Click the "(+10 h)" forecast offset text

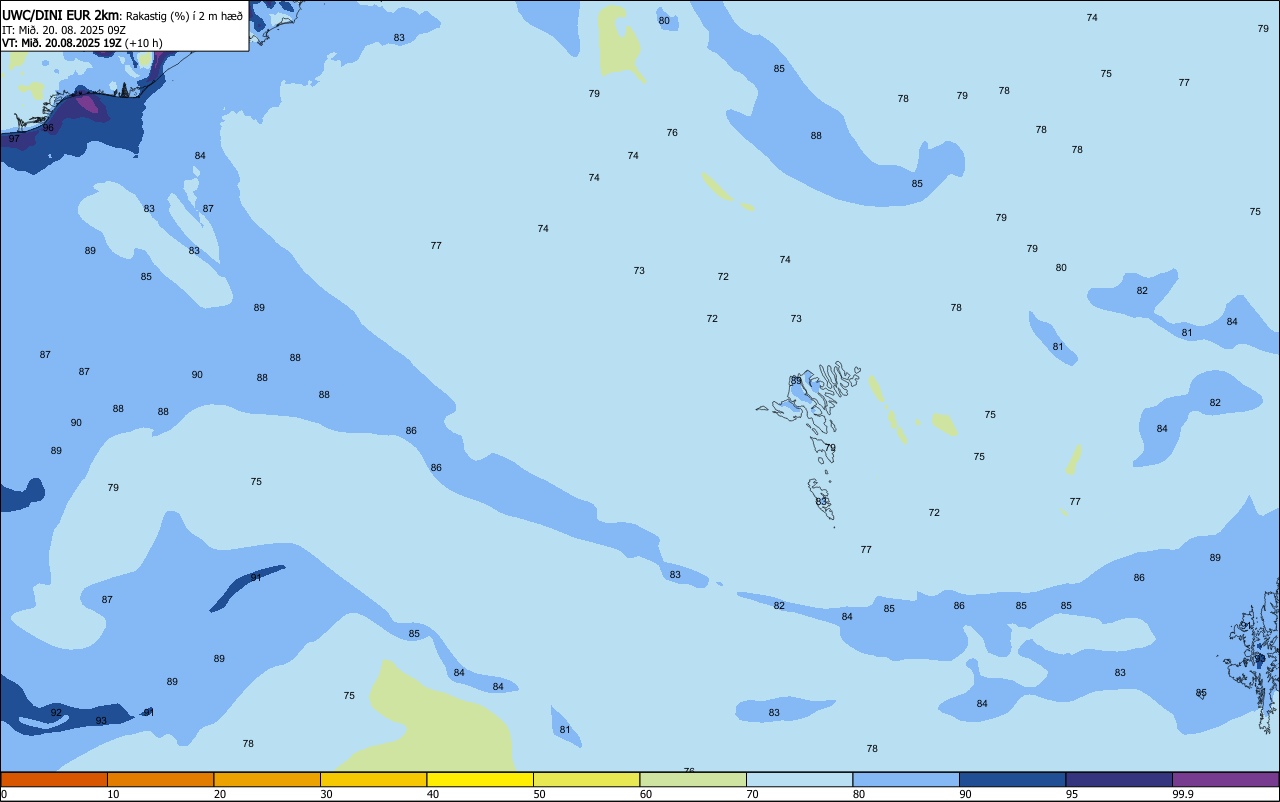pyautogui.click(x=144, y=43)
